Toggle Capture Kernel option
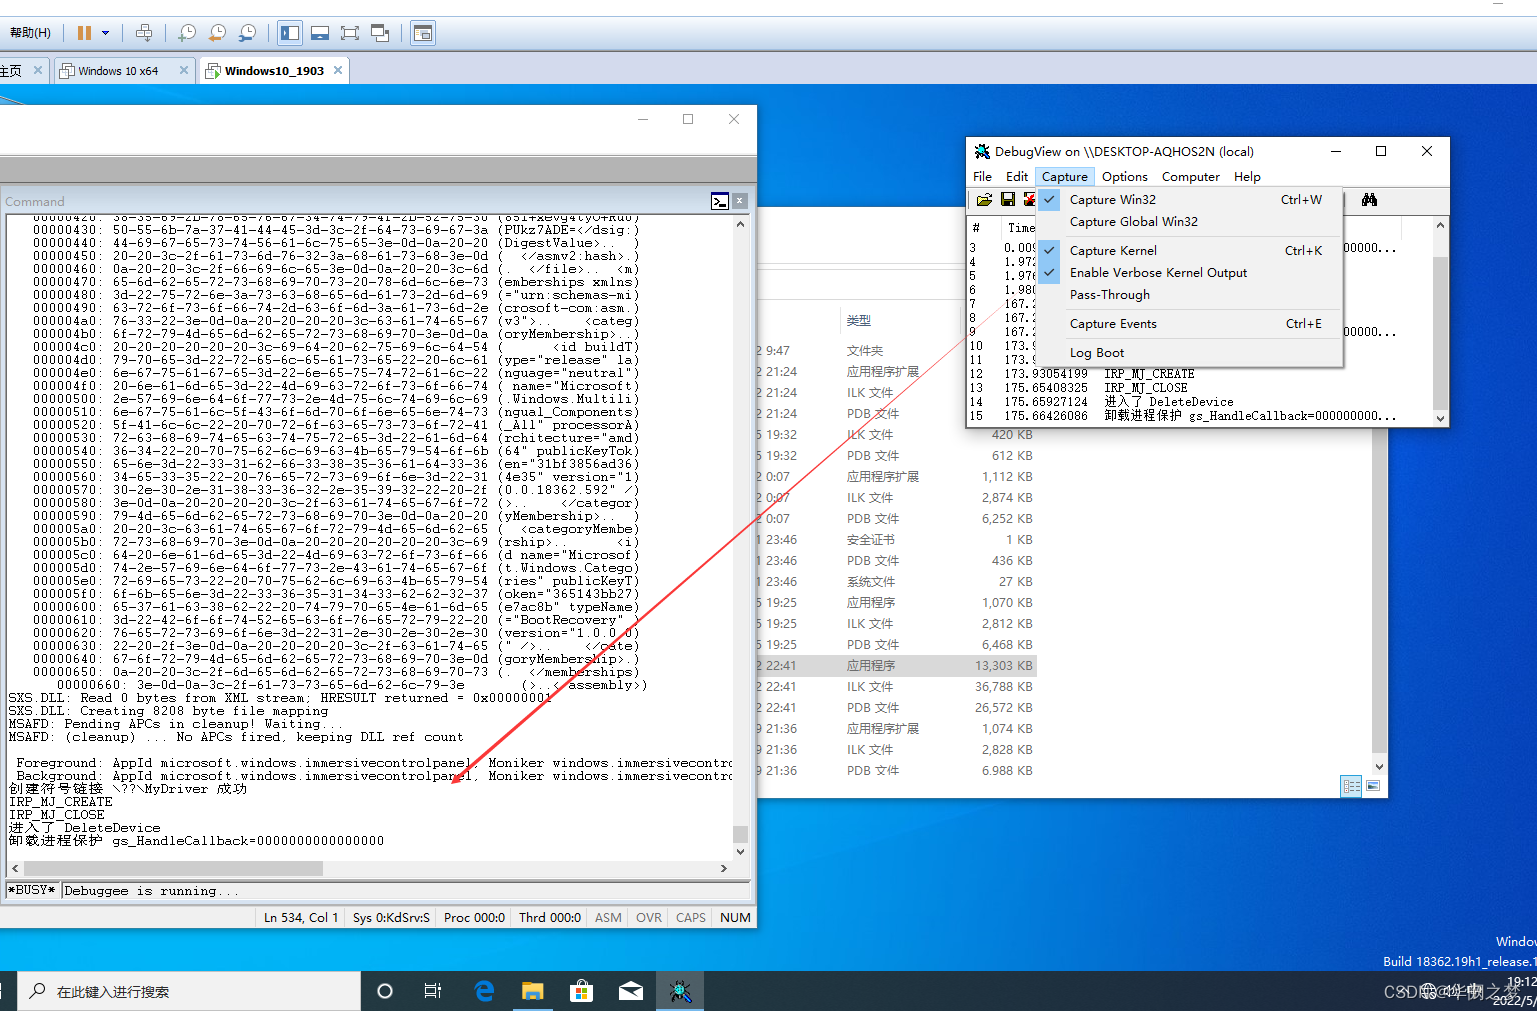This screenshot has width=1537, height=1011. [x=1189, y=250]
